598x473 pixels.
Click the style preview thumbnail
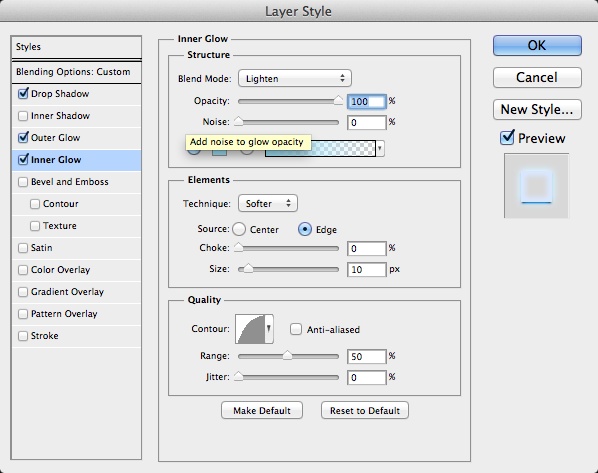point(536,186)
